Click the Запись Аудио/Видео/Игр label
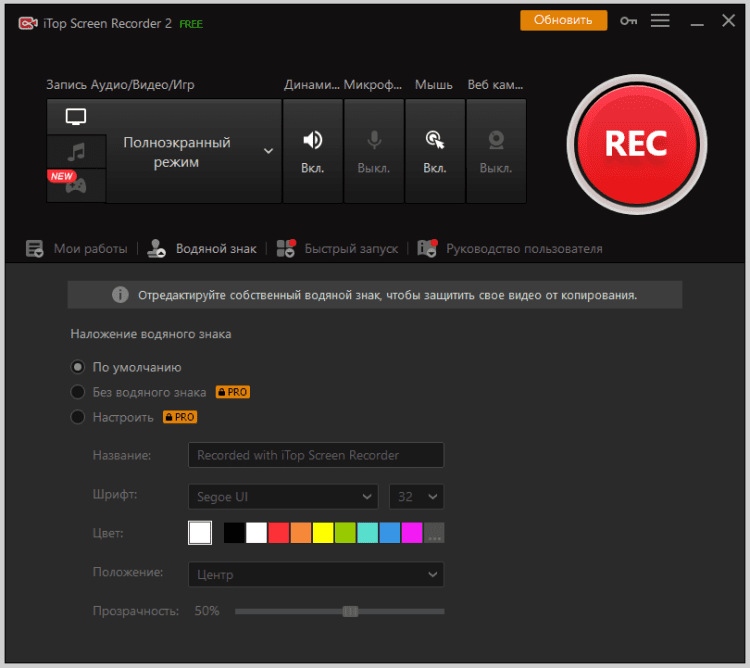750x668 pixels. click(x=120, y=85)
